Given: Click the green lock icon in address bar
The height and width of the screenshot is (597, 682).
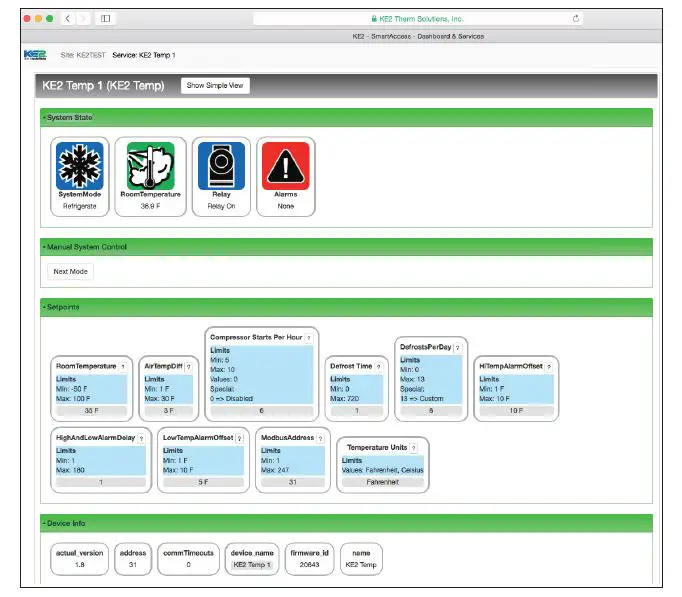Looking at the screenshot, I should click(x=374, y=19).
